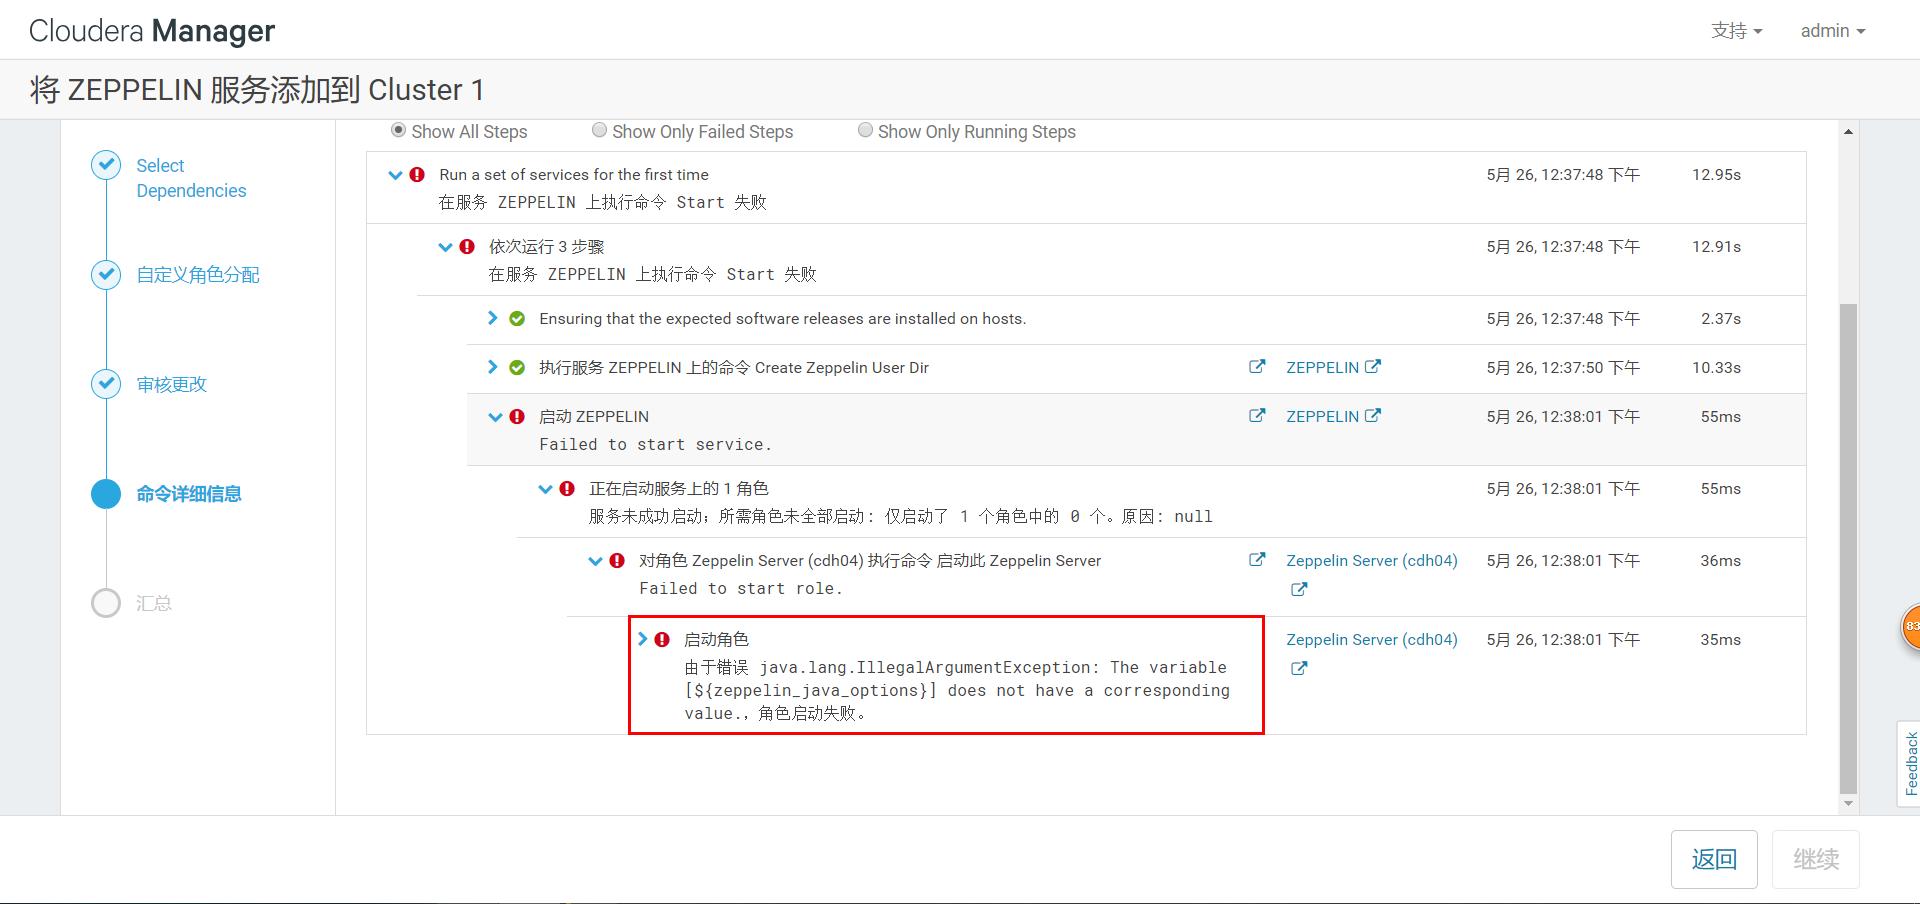Select the Show Only Failed Steps radio button

599,130
